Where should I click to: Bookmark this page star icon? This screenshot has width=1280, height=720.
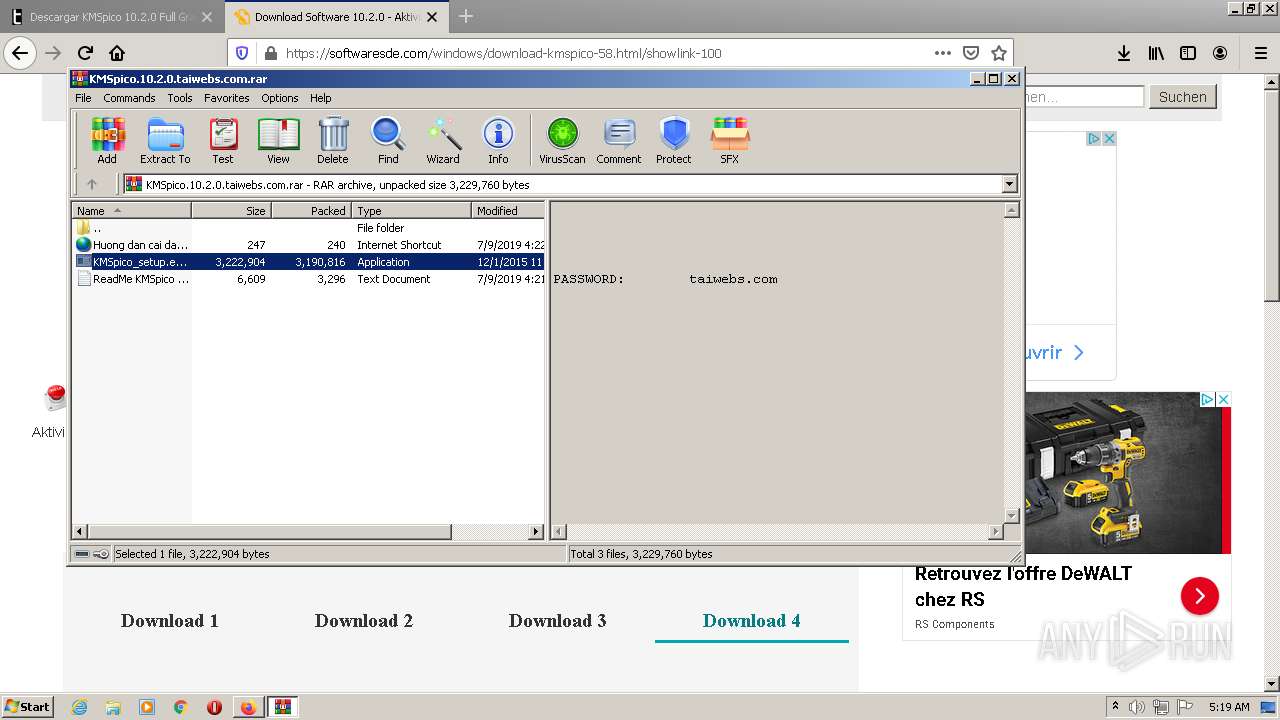pyautogui.click(x=998, y=53)
